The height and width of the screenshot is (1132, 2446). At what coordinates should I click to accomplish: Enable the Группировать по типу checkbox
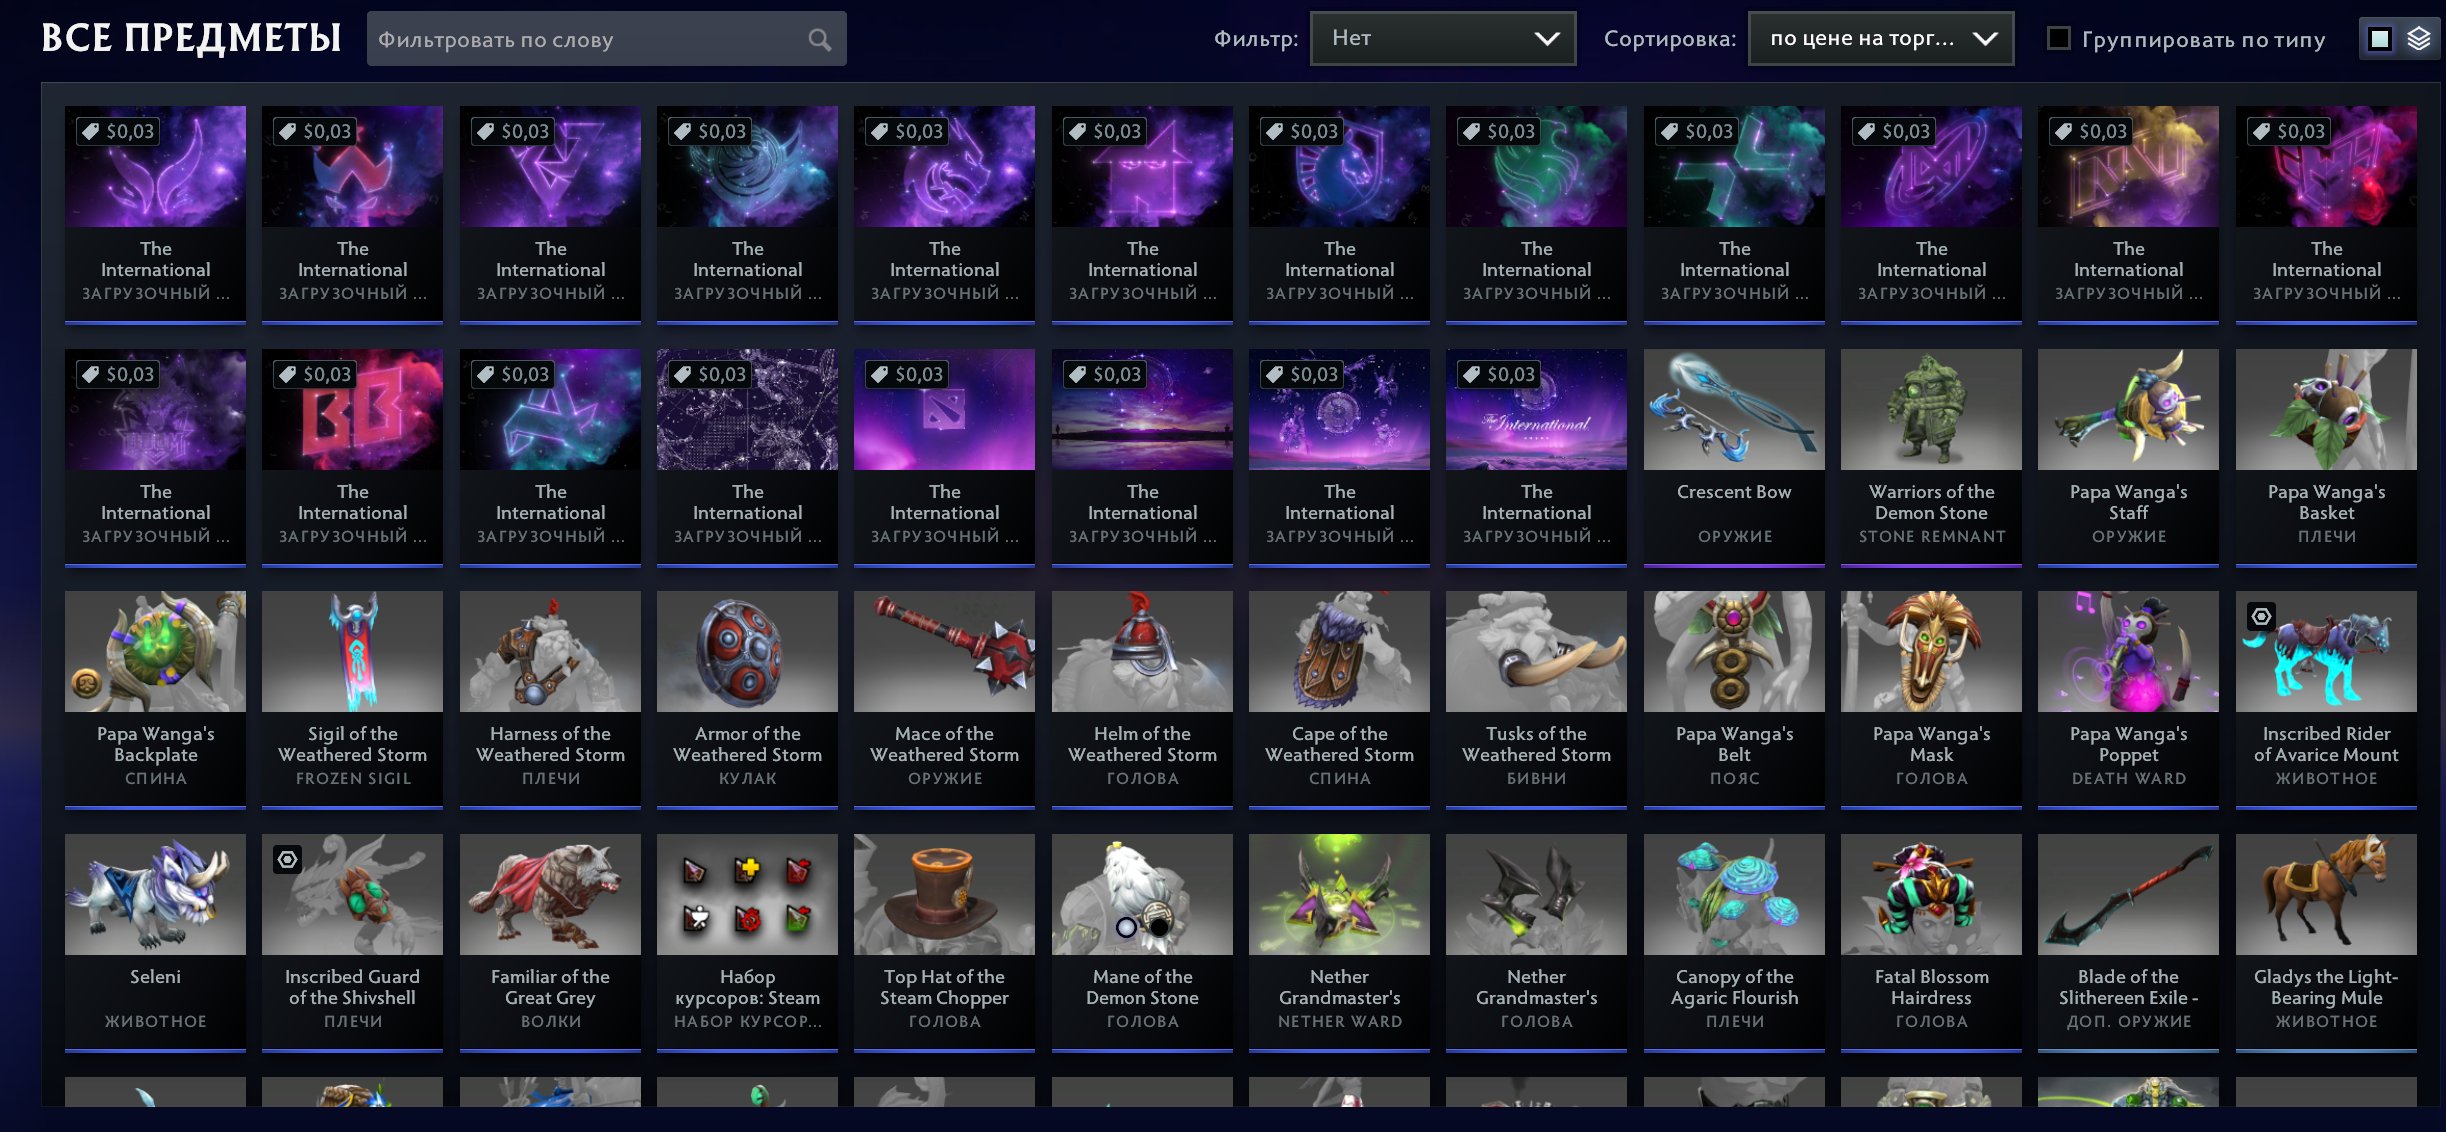click(2059, 39)
